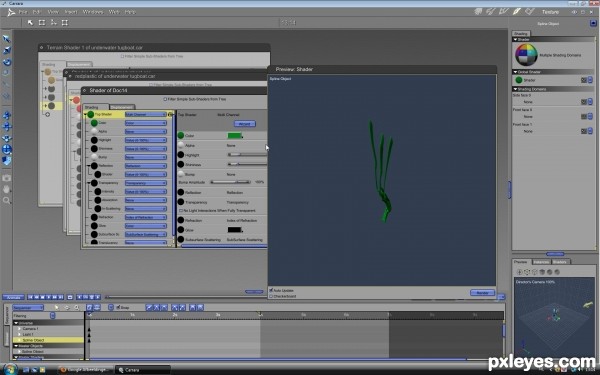Image resolution: width=600 pixels, height=375 pixels.
Task: Open the Render room icon next to Texture
Action: pos(530,12)
